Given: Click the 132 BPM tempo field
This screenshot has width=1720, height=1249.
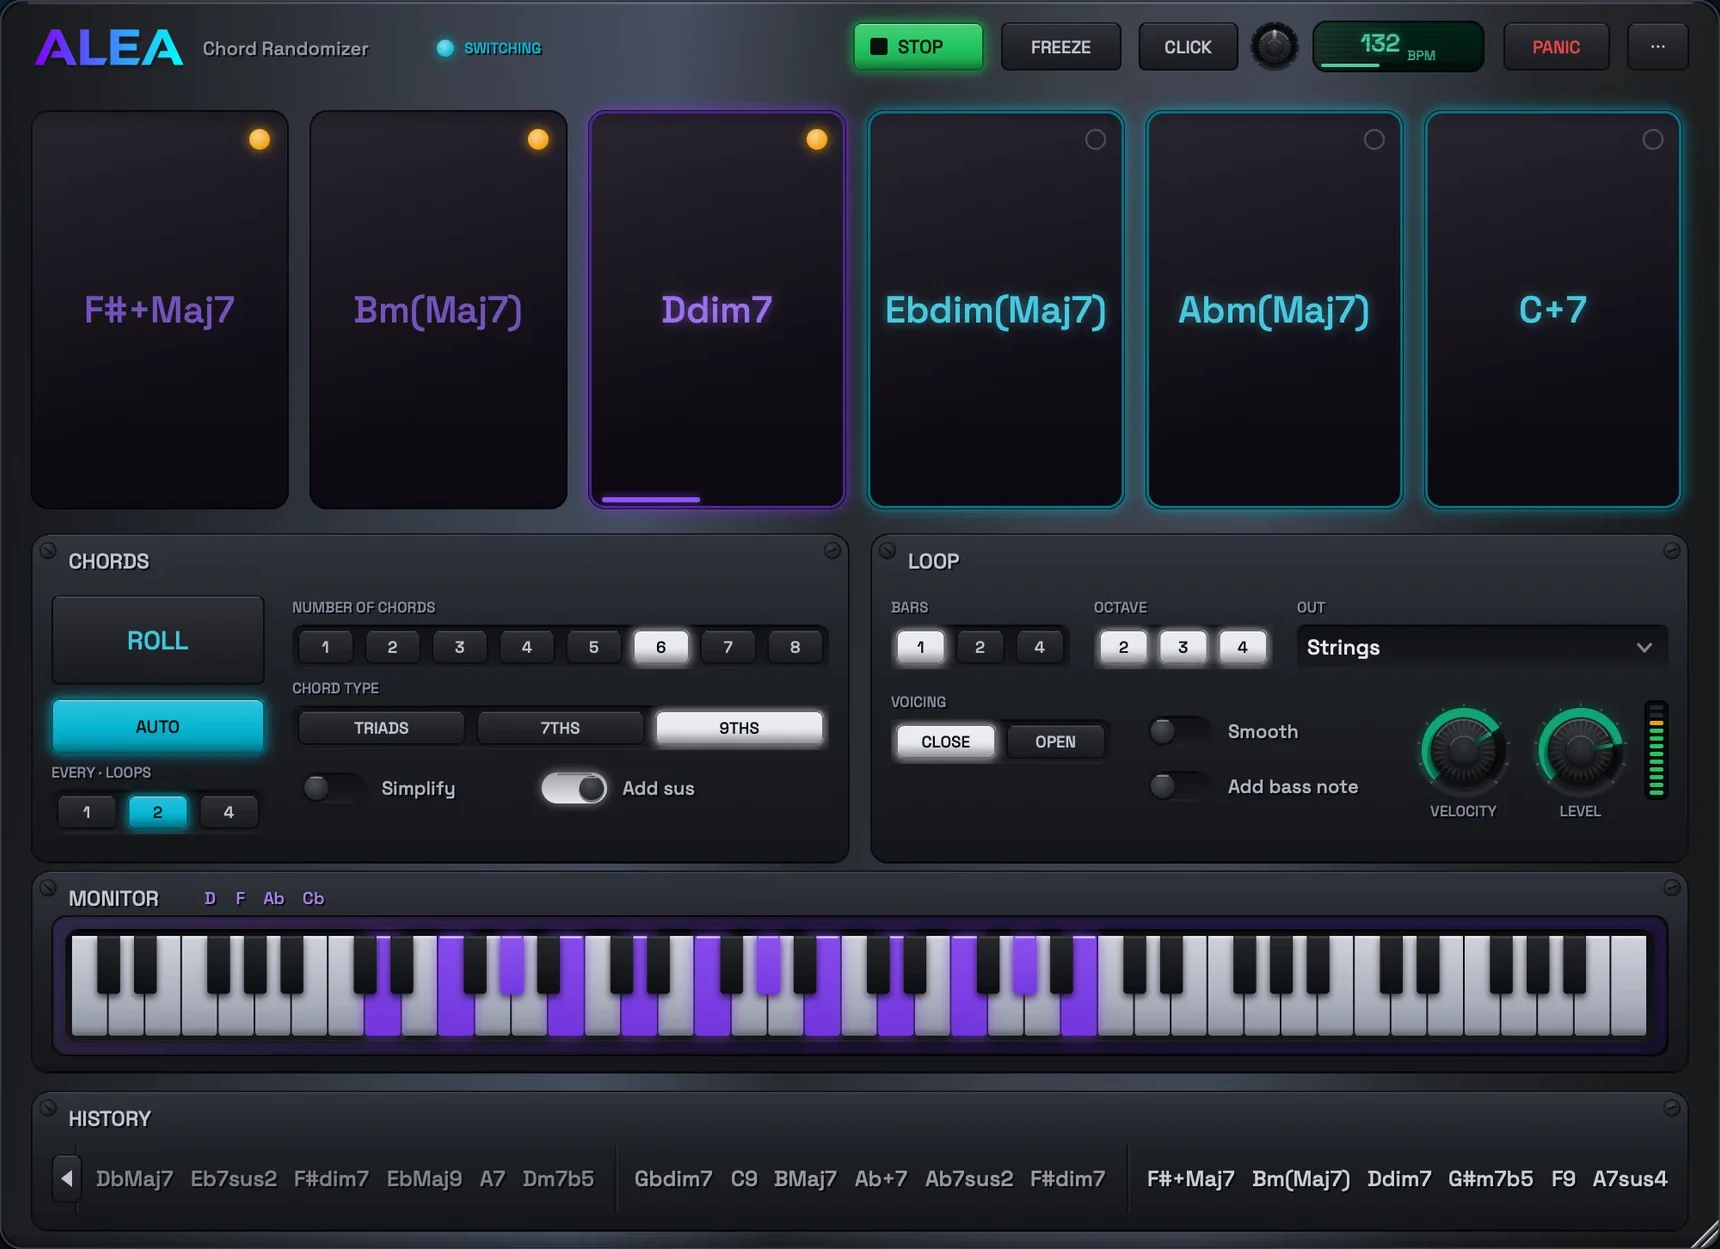Looking at the screenshot, I should tap(1397, 46).
